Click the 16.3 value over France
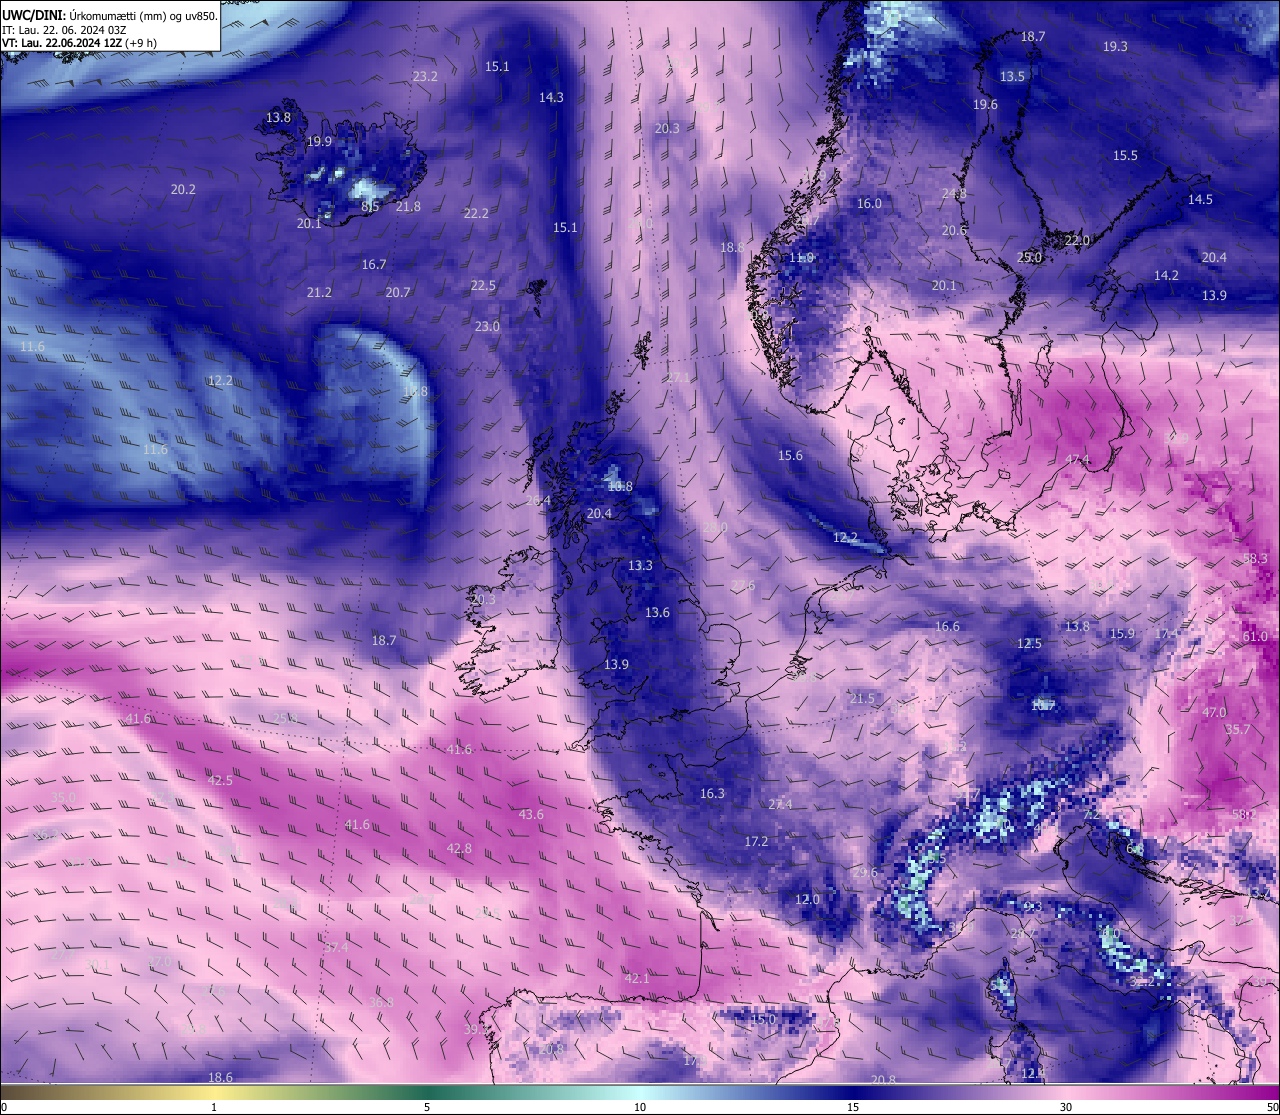 point(712,794)
